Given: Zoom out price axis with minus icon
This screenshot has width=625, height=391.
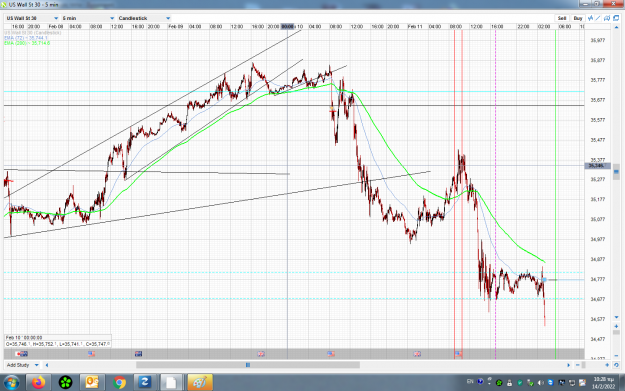Looking at the screenshot, I should (616, 355).
